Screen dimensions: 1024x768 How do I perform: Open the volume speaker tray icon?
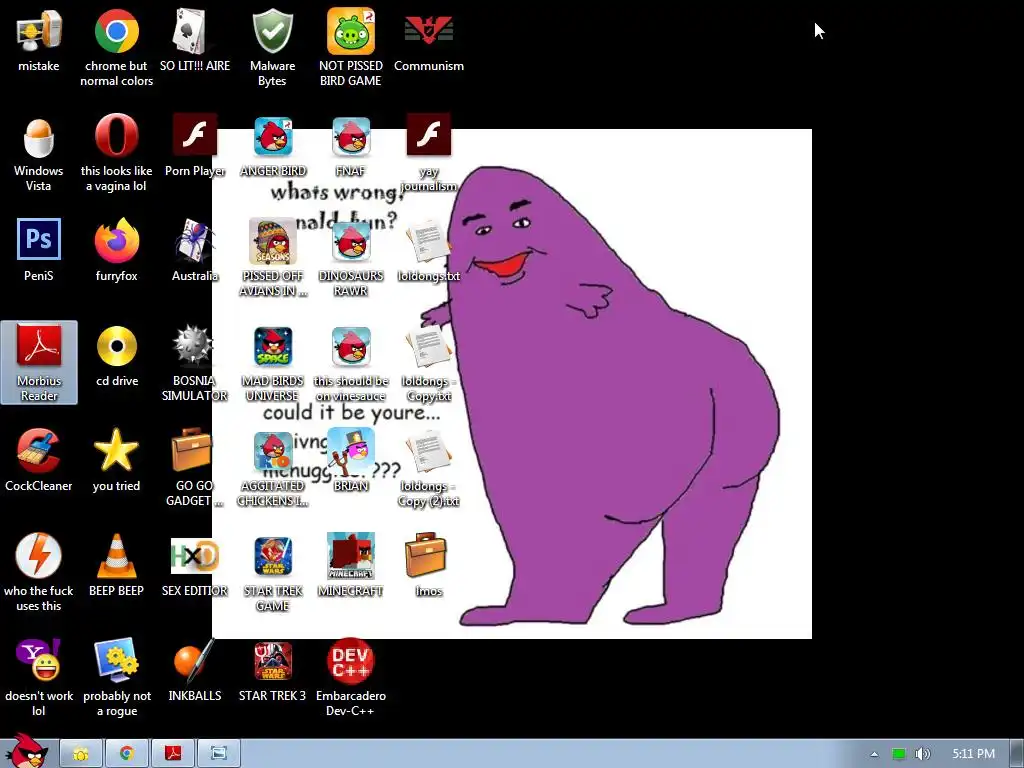(922, 754)
